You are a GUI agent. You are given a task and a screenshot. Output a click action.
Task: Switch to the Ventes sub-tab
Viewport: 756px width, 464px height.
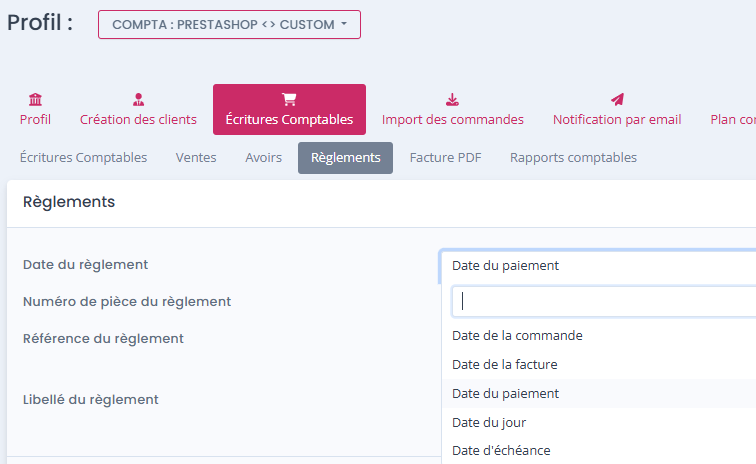[x=196, y=158]
